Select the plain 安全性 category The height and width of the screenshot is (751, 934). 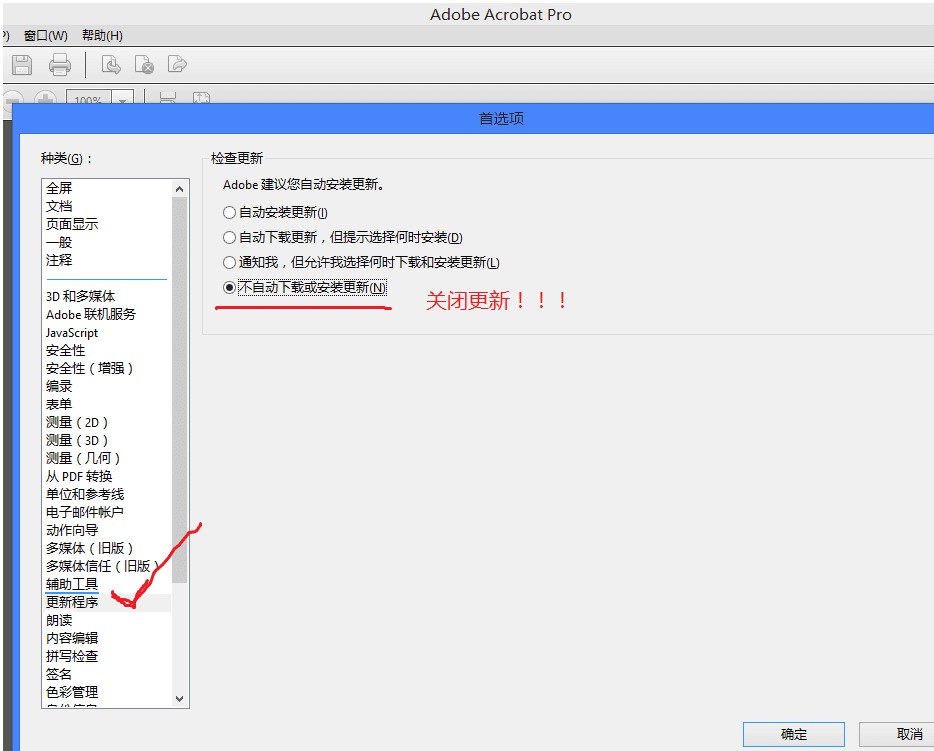66,350
